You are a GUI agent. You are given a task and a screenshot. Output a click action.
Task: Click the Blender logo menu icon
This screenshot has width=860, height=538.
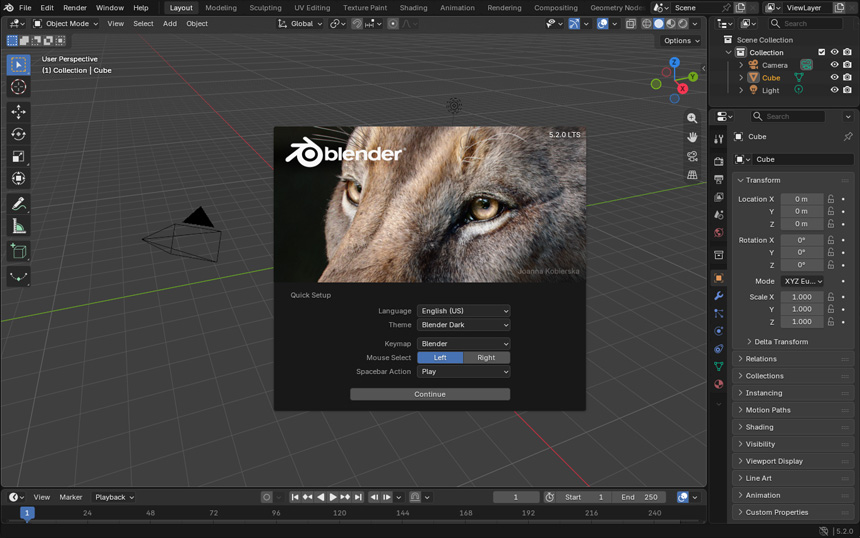(9, 8)
